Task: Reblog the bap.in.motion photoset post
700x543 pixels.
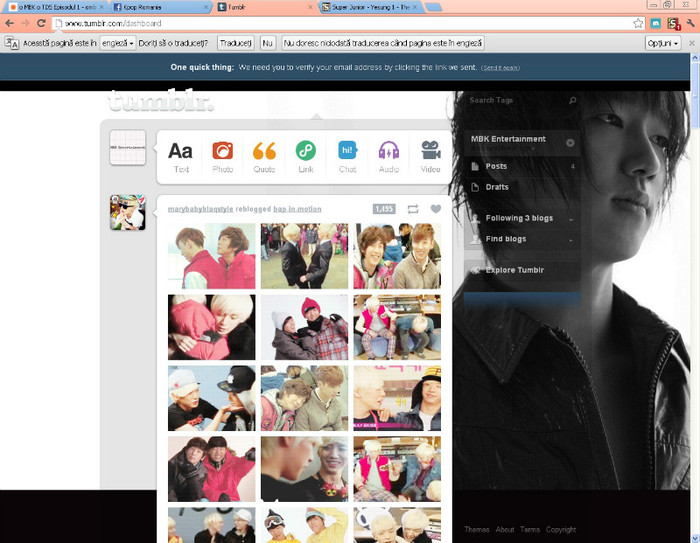Action: point(413,209)
